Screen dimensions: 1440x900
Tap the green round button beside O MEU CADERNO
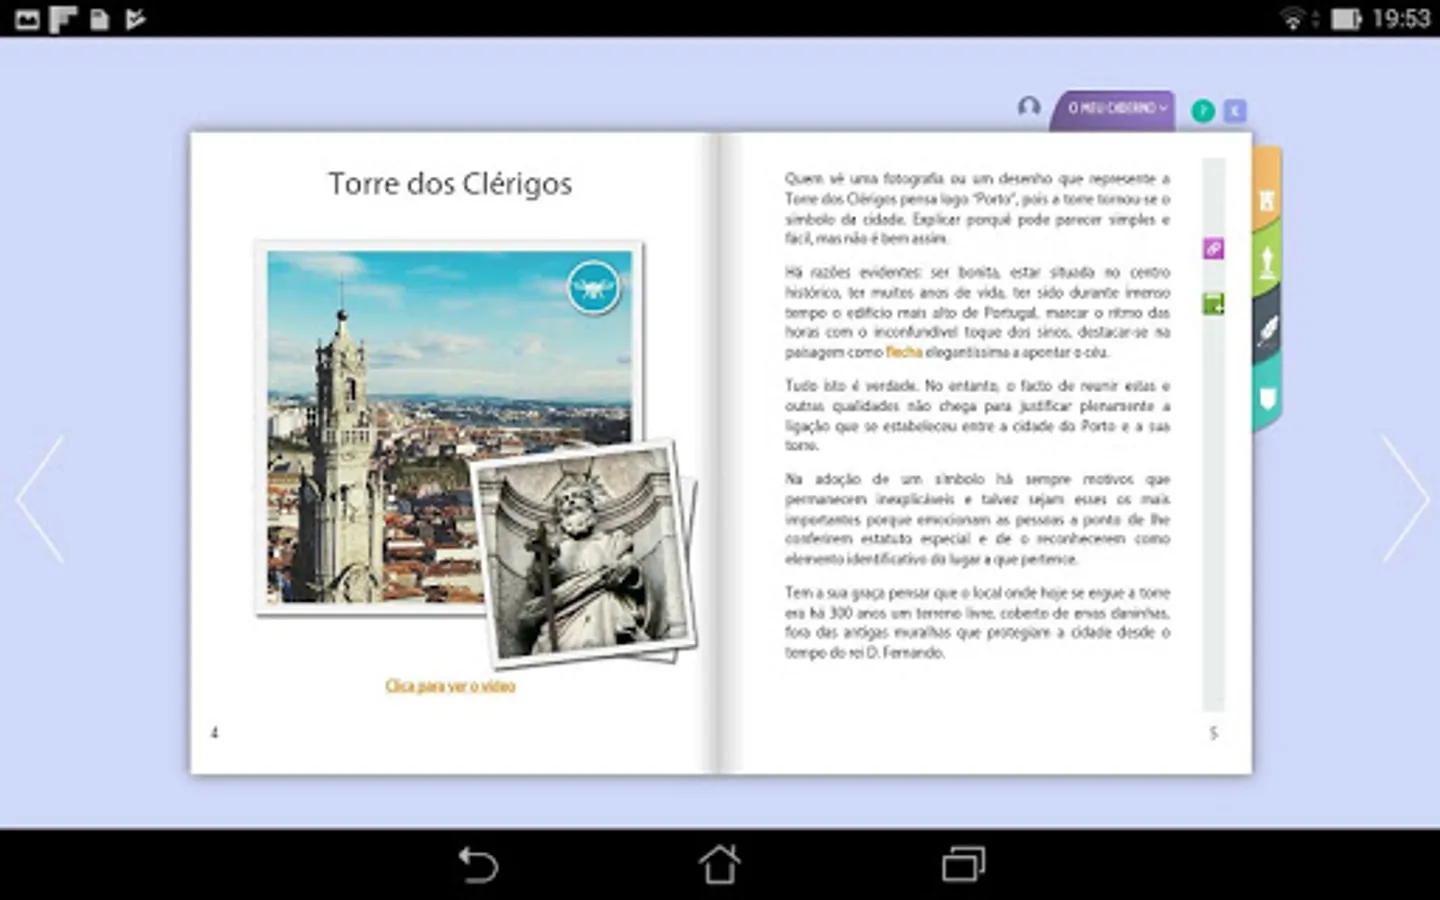1203,111
